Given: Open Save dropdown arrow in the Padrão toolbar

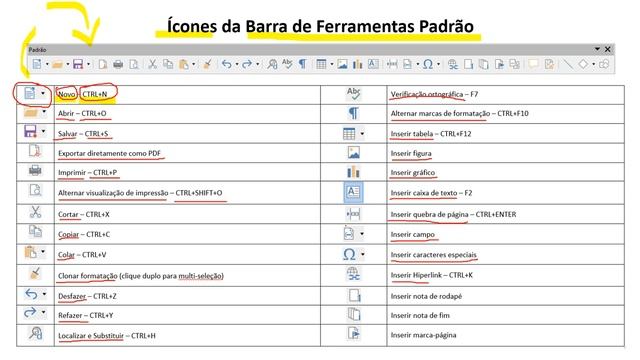Looking at the screenshot, I should pos(88,64).
